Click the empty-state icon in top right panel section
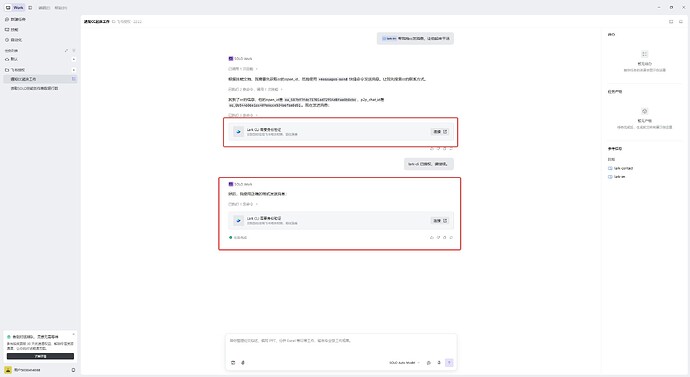Viewport: 690px width, 377px height. [644, 54]
